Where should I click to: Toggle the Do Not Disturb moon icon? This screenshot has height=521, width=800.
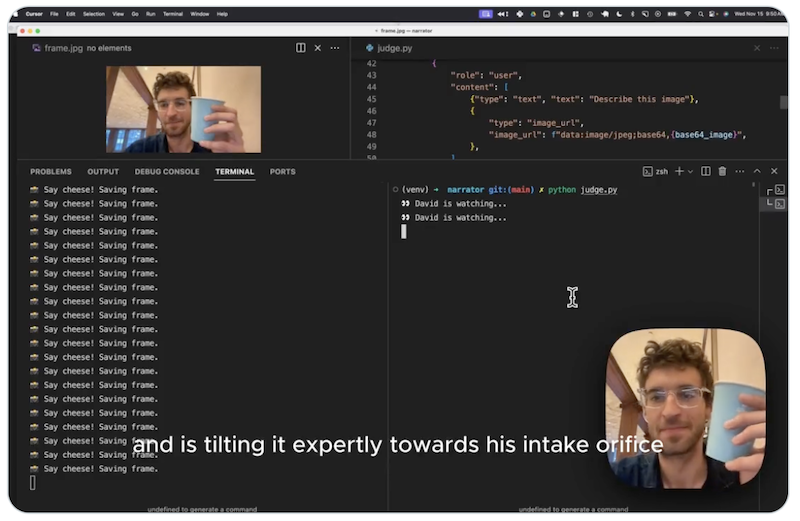[619, 14]
